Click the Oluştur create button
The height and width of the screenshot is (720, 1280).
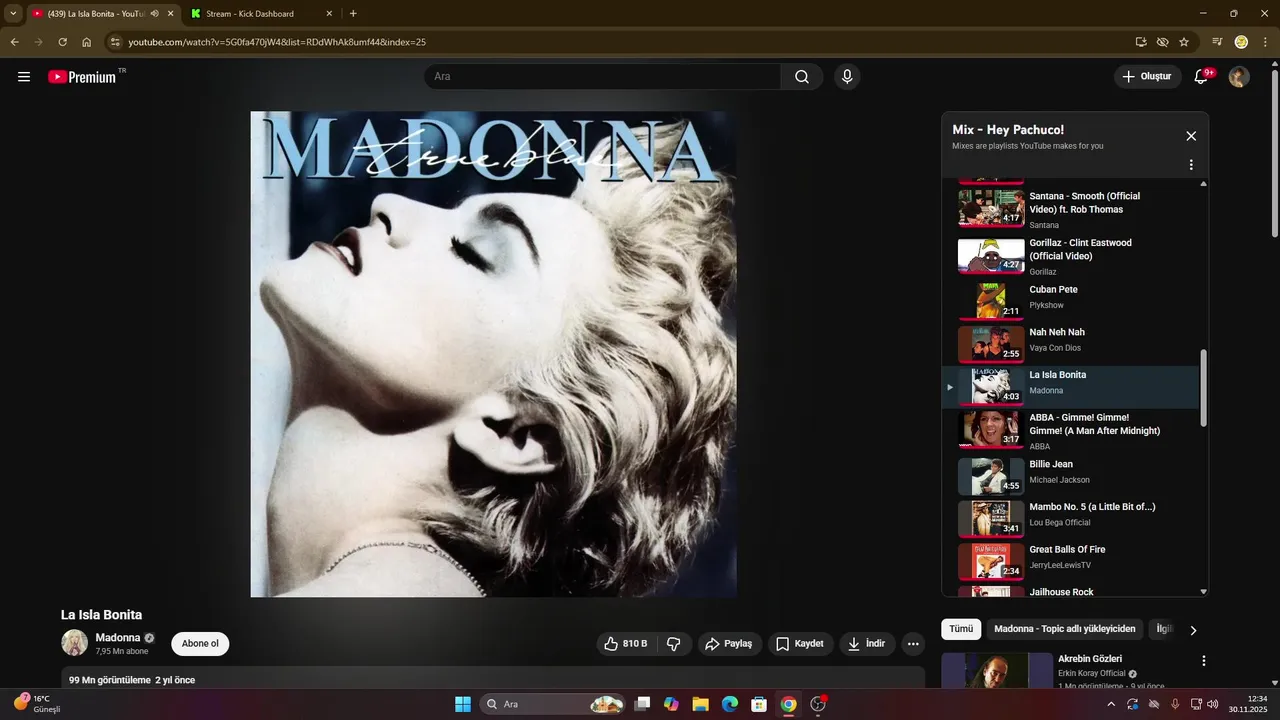(x=1148, y=77)
